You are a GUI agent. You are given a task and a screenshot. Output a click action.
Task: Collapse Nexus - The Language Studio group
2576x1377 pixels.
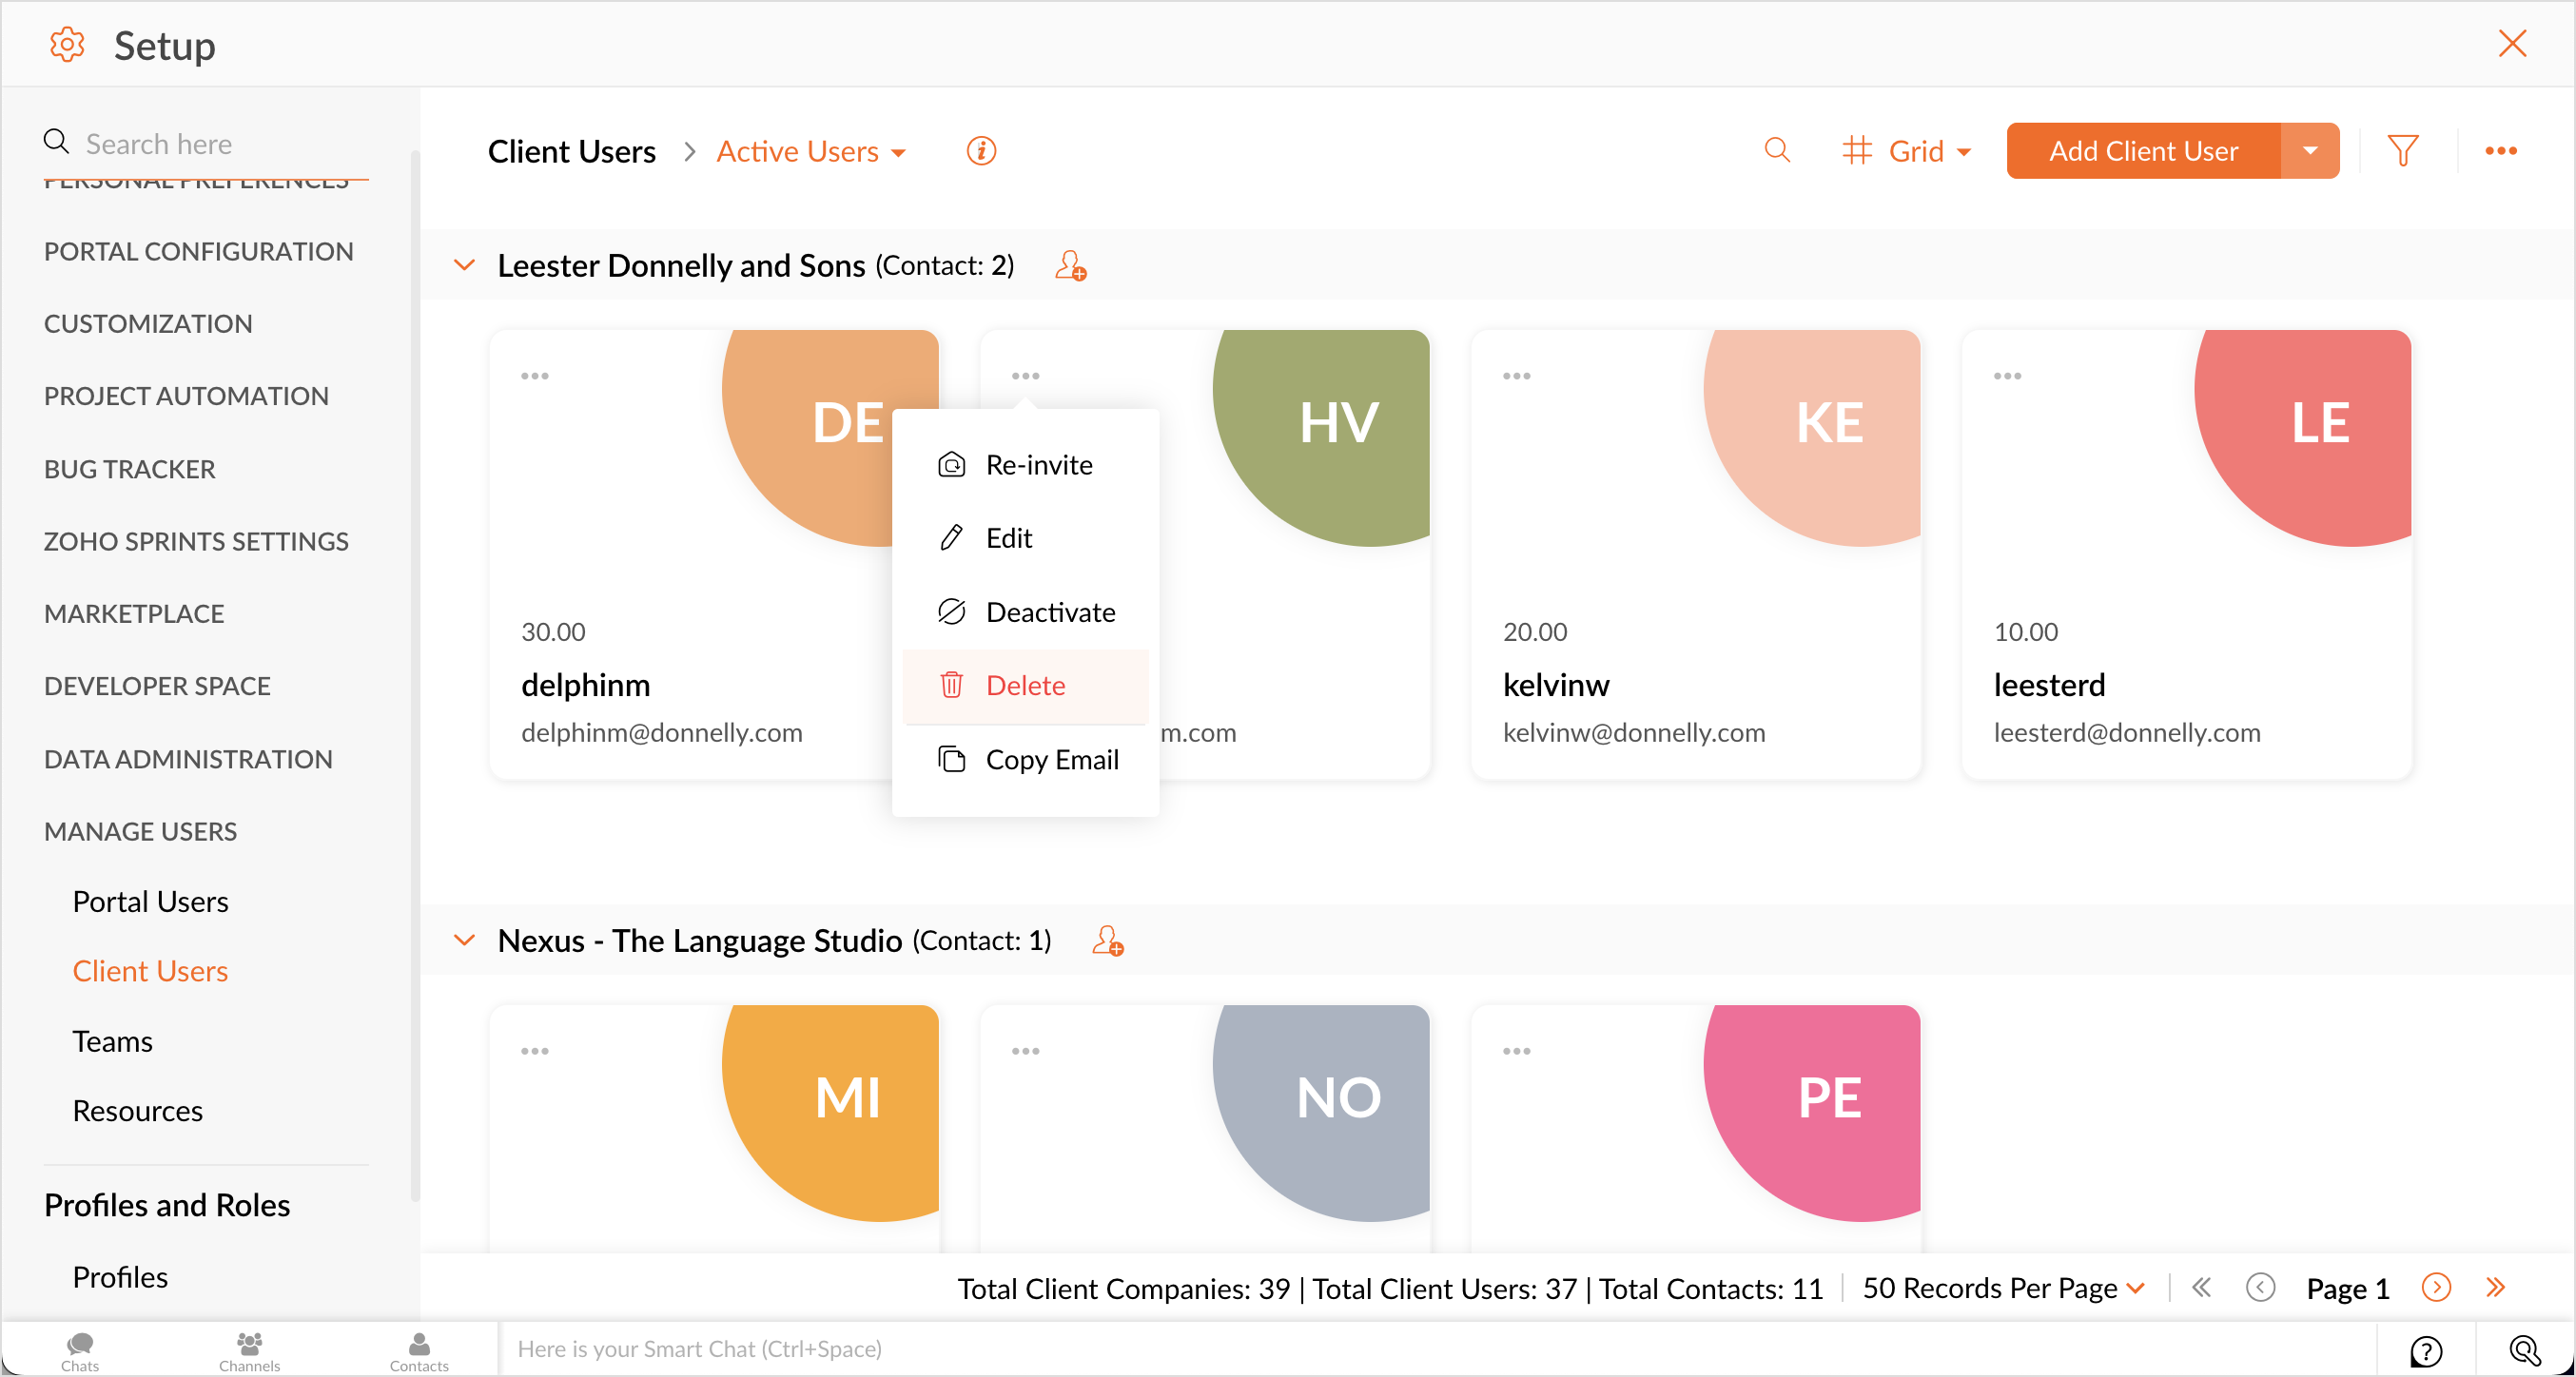coord(464,941)
